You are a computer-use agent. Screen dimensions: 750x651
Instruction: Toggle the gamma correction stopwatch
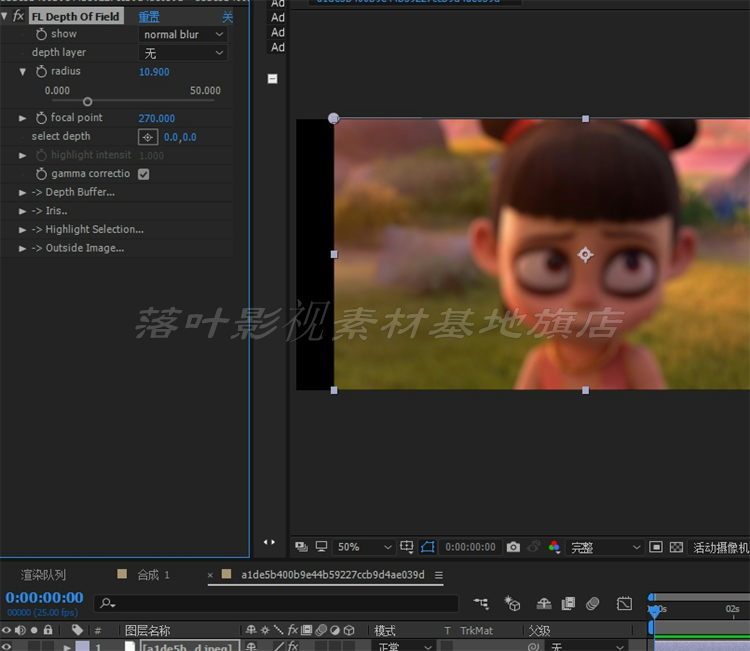[x=41, y=174]
